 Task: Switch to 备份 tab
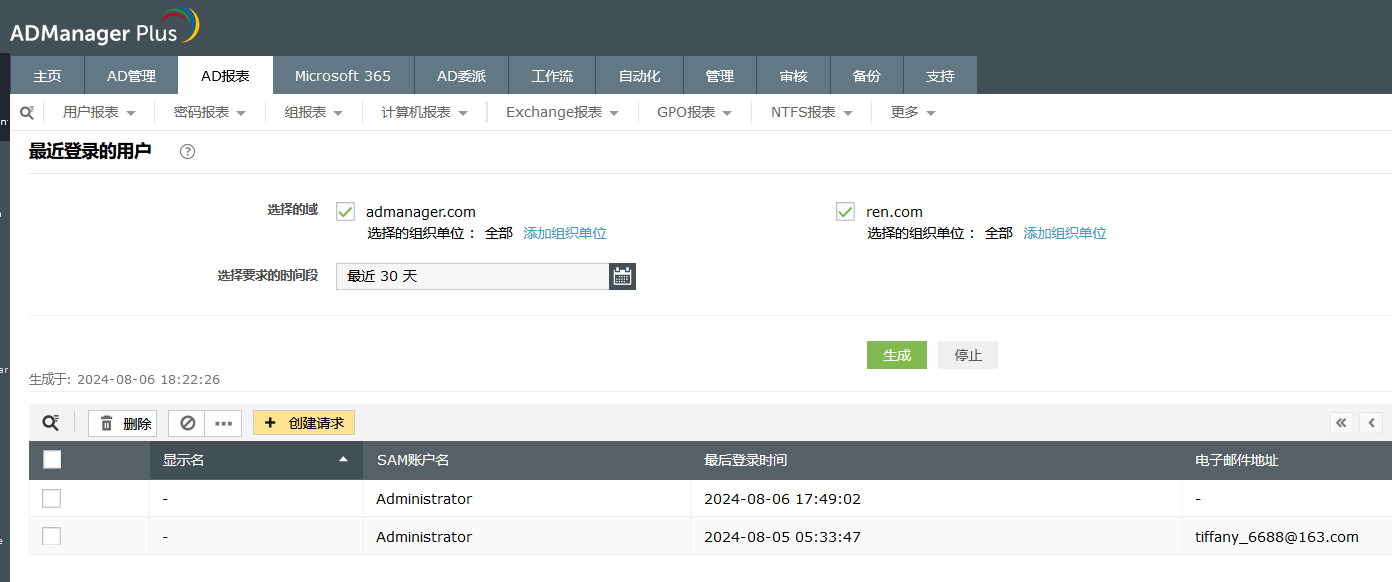[x=867, y=75]
